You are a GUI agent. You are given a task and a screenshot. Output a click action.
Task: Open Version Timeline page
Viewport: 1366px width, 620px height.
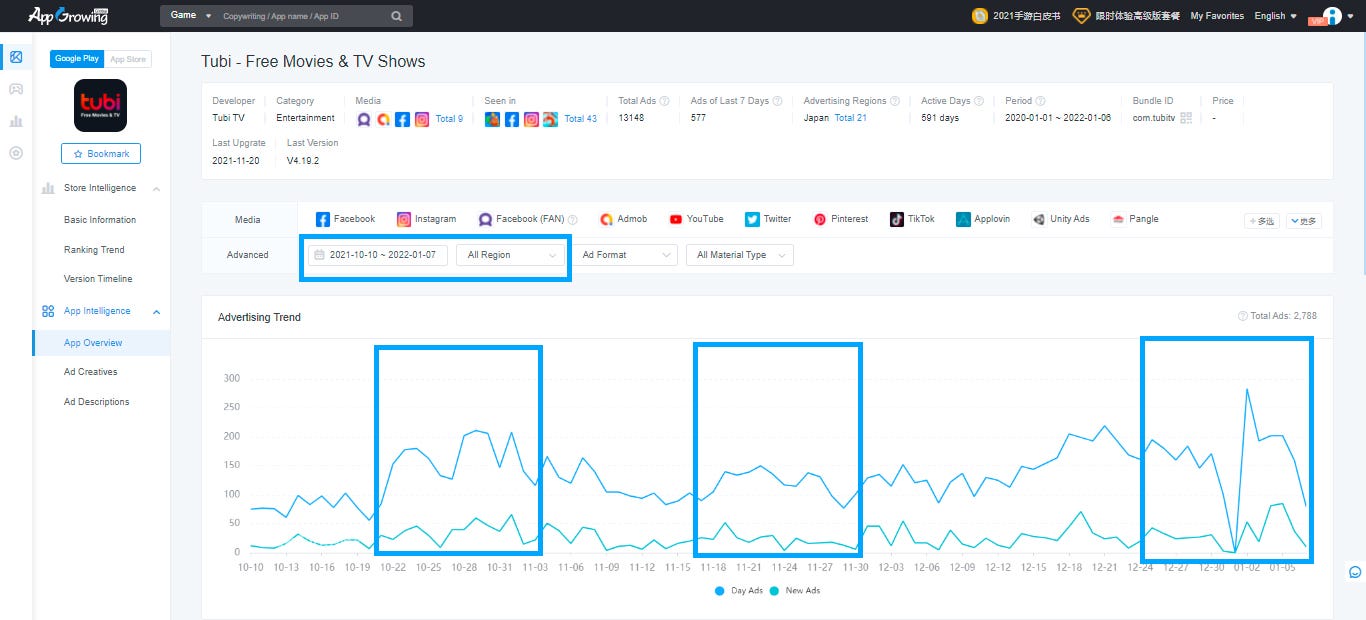98,279
